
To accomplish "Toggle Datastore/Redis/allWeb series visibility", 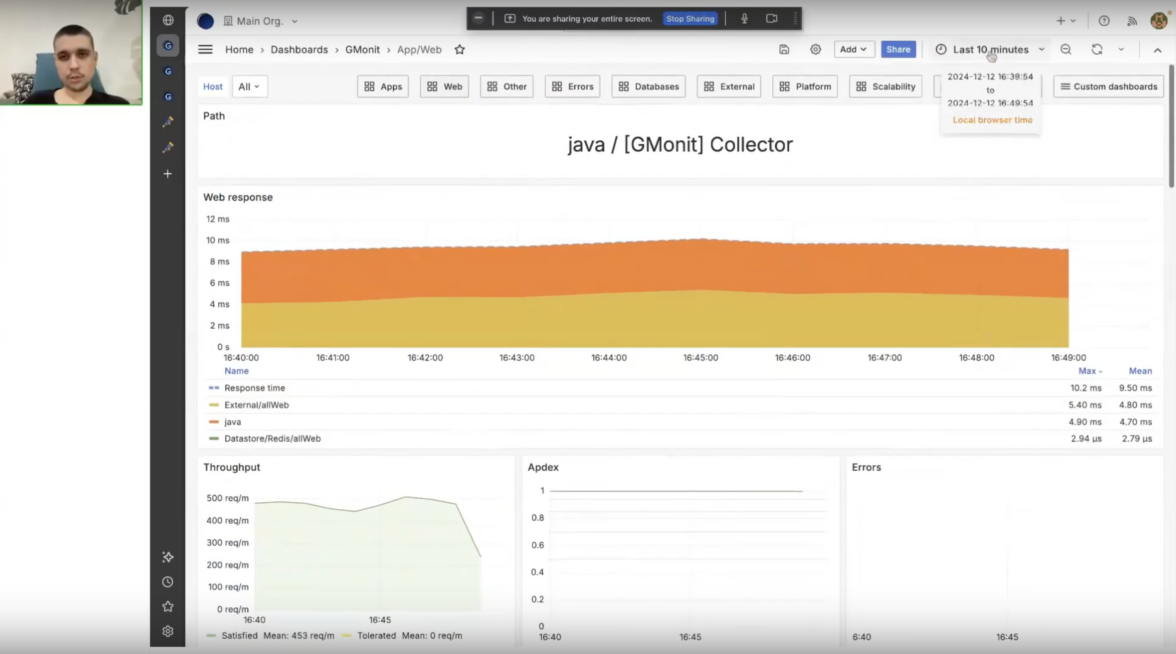I will click(x=272, y=439).
